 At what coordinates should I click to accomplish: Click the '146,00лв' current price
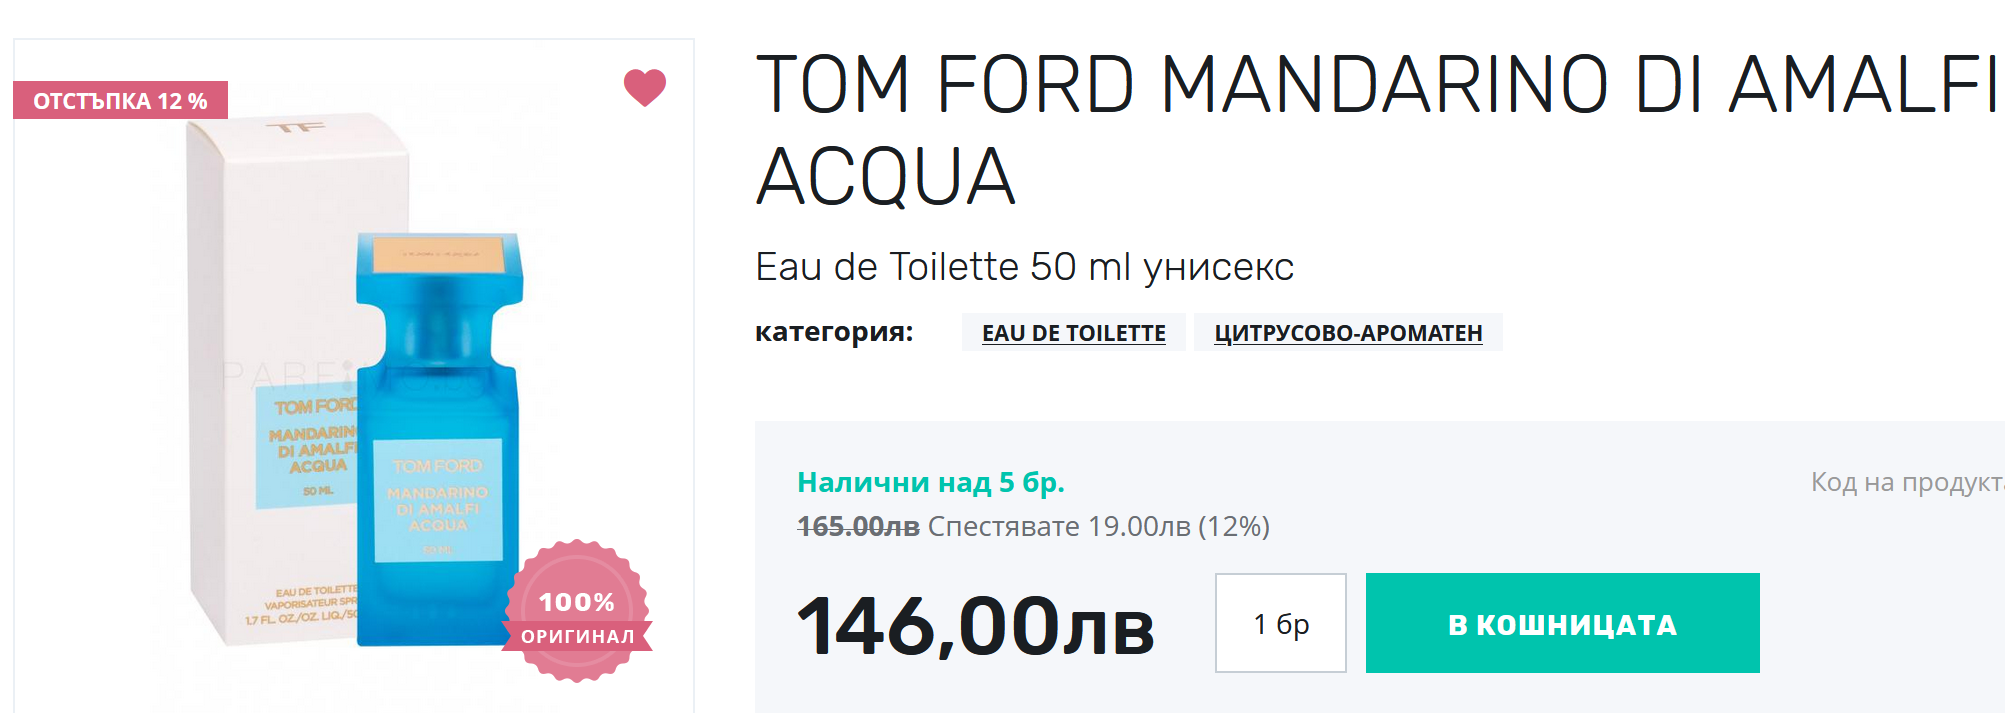[x=975, y=626]
